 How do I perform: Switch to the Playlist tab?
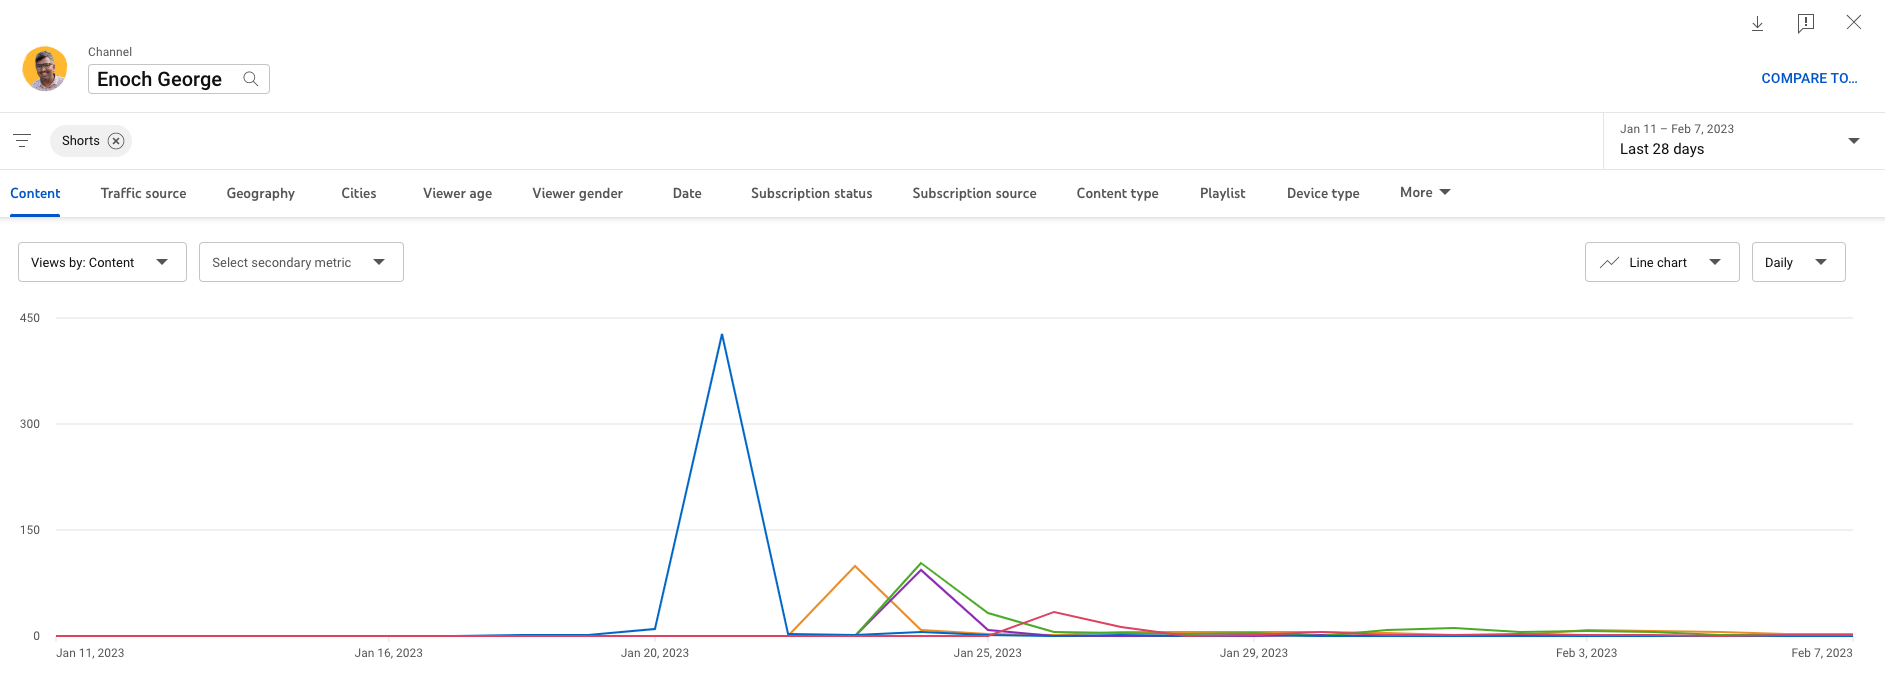tap(1222, 193)
